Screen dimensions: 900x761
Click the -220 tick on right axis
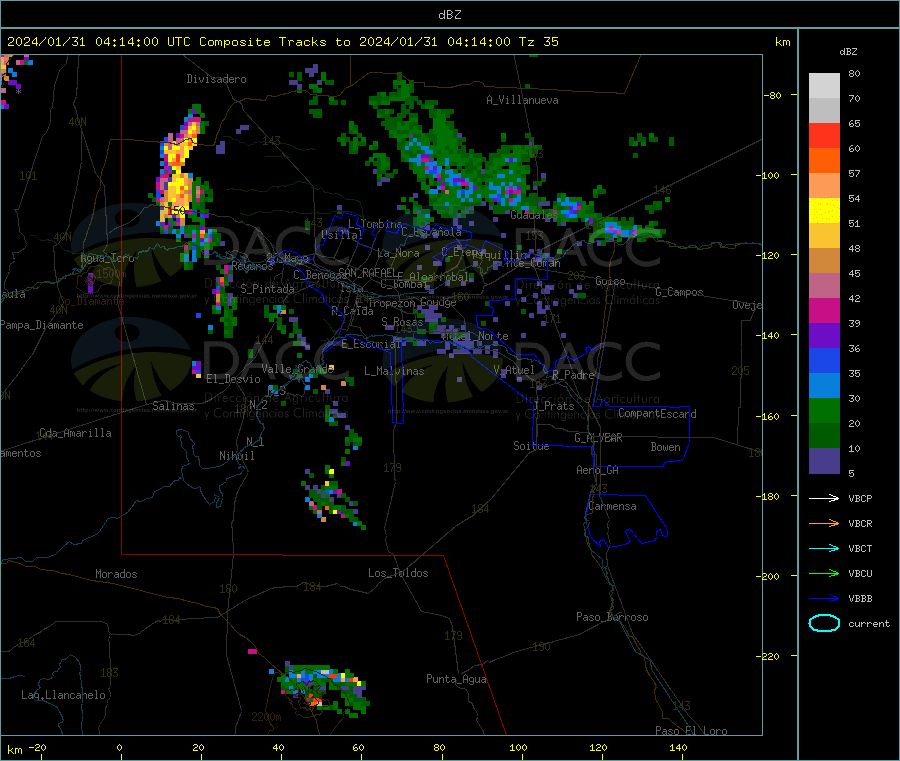click(770, 657)
